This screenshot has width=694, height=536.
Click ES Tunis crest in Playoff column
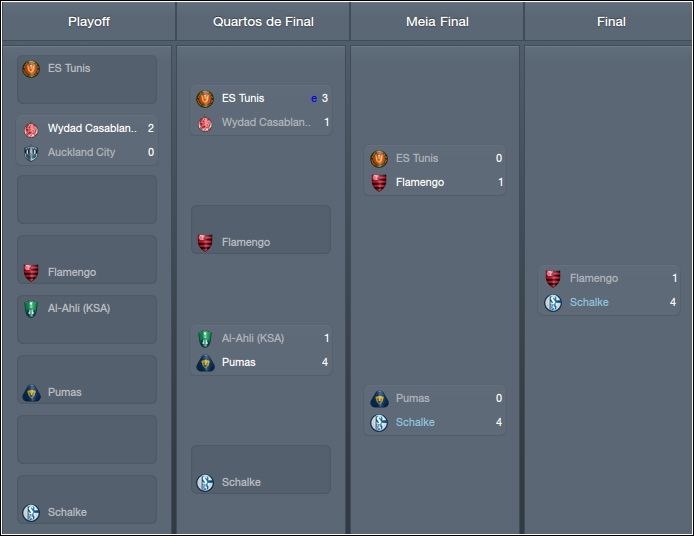(x=31, y=69)
